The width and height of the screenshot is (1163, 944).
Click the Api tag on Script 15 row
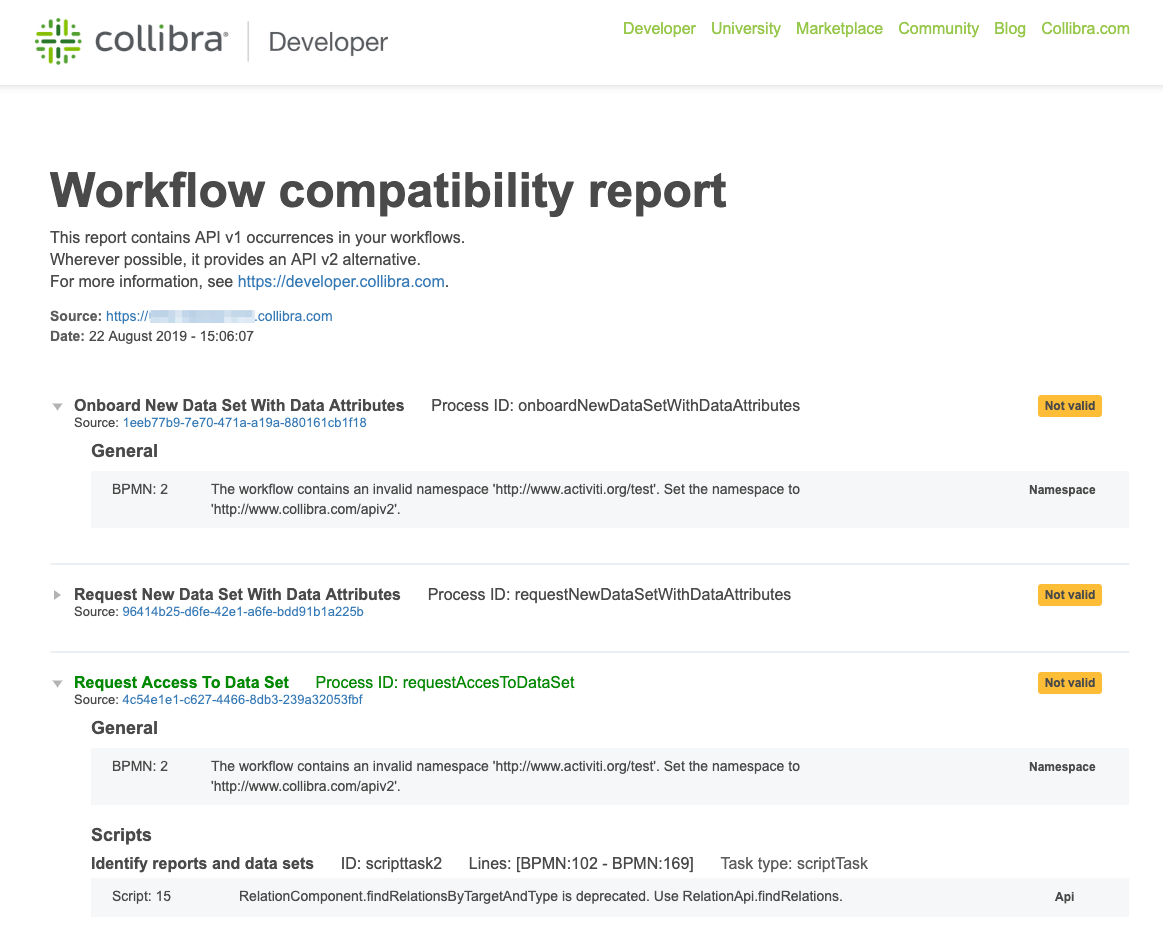tap(1064, 897)
